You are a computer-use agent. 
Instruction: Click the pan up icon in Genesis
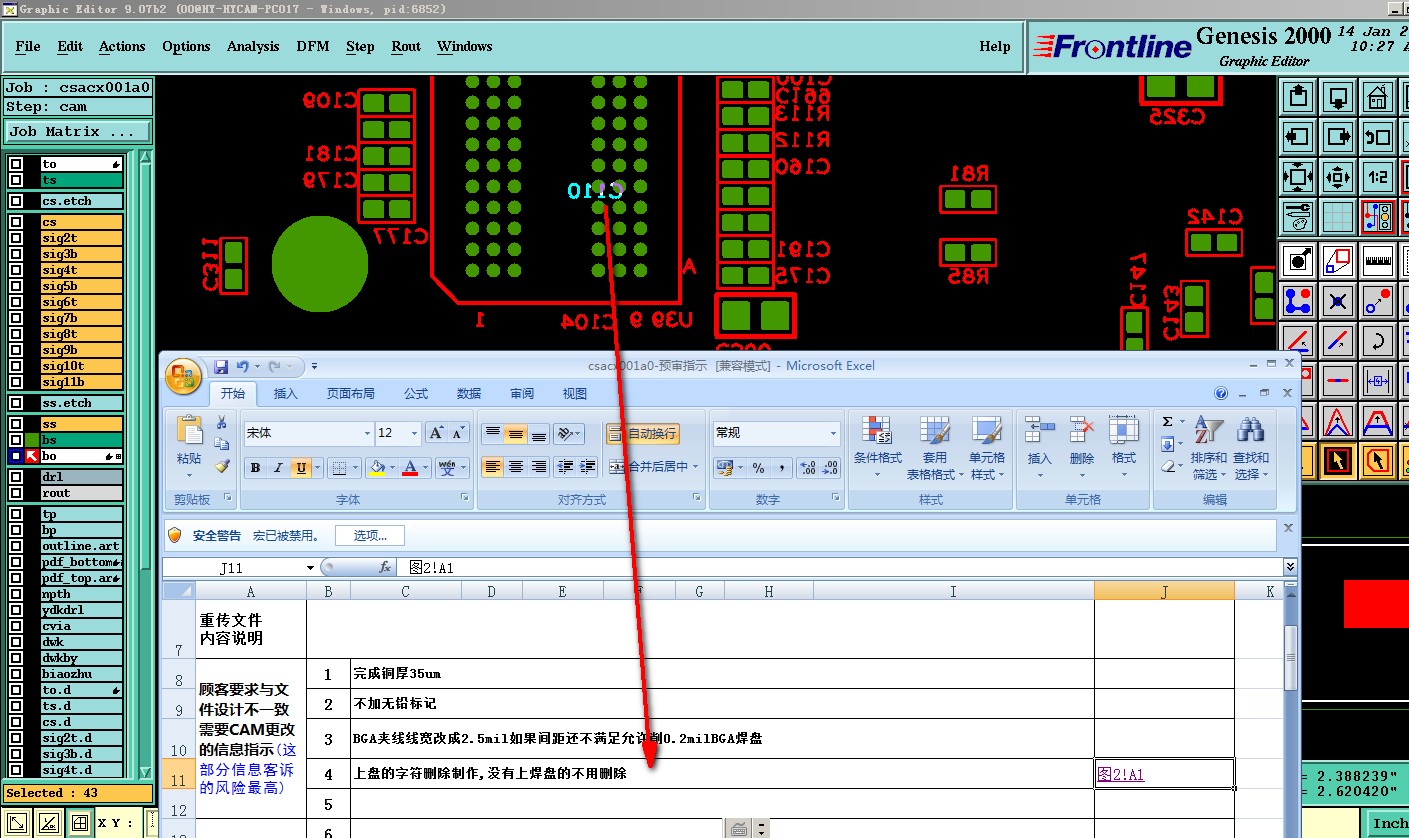pos(1298,97)
